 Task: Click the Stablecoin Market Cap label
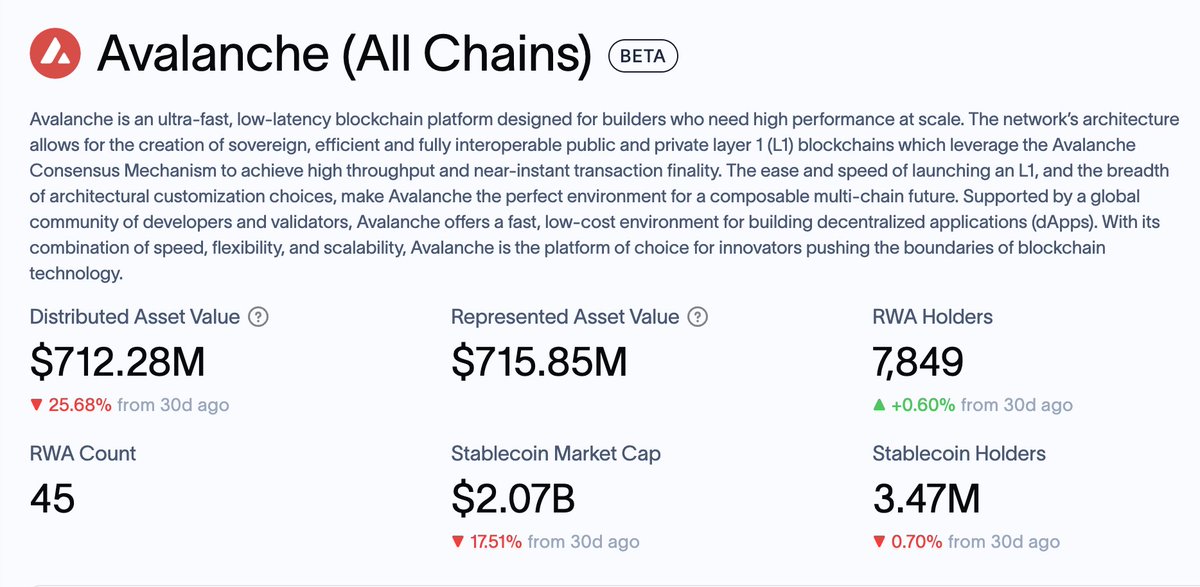pos(555,454)
